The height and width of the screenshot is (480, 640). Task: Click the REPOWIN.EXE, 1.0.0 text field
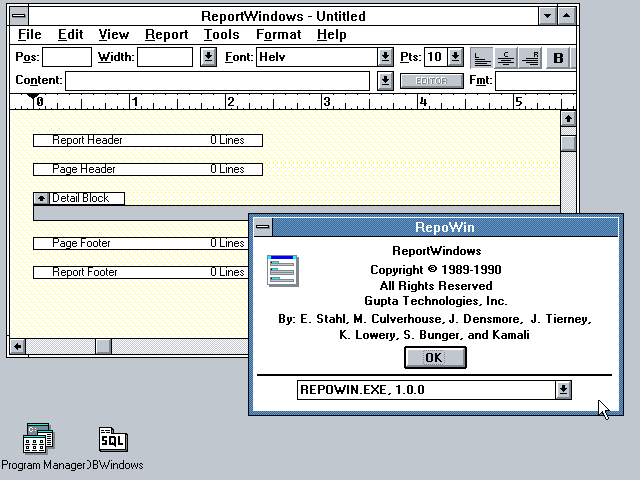pos(426,390)
